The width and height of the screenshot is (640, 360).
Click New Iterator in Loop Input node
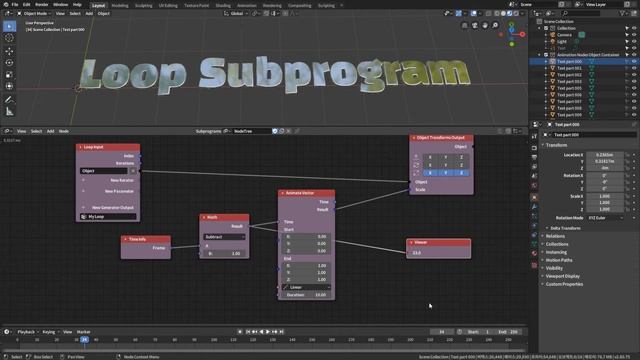121,180
